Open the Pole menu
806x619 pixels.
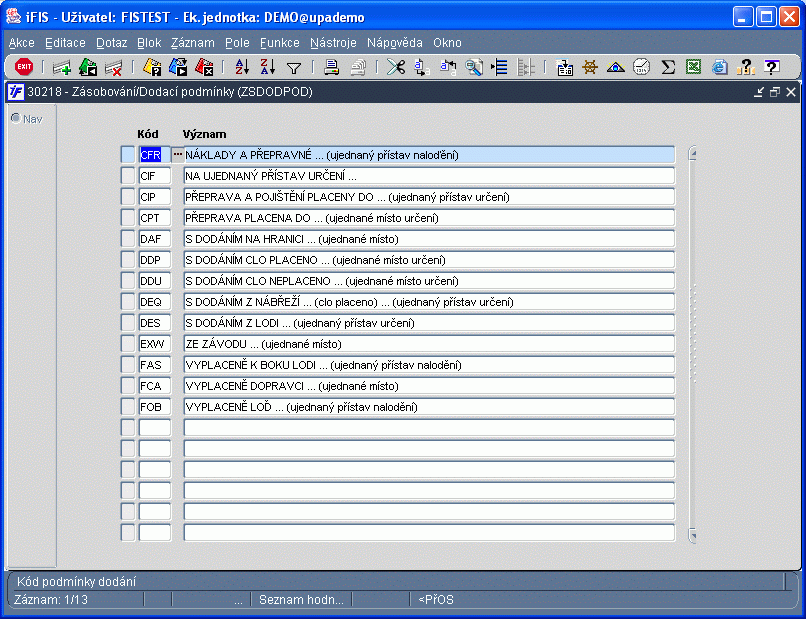(237, 43)
